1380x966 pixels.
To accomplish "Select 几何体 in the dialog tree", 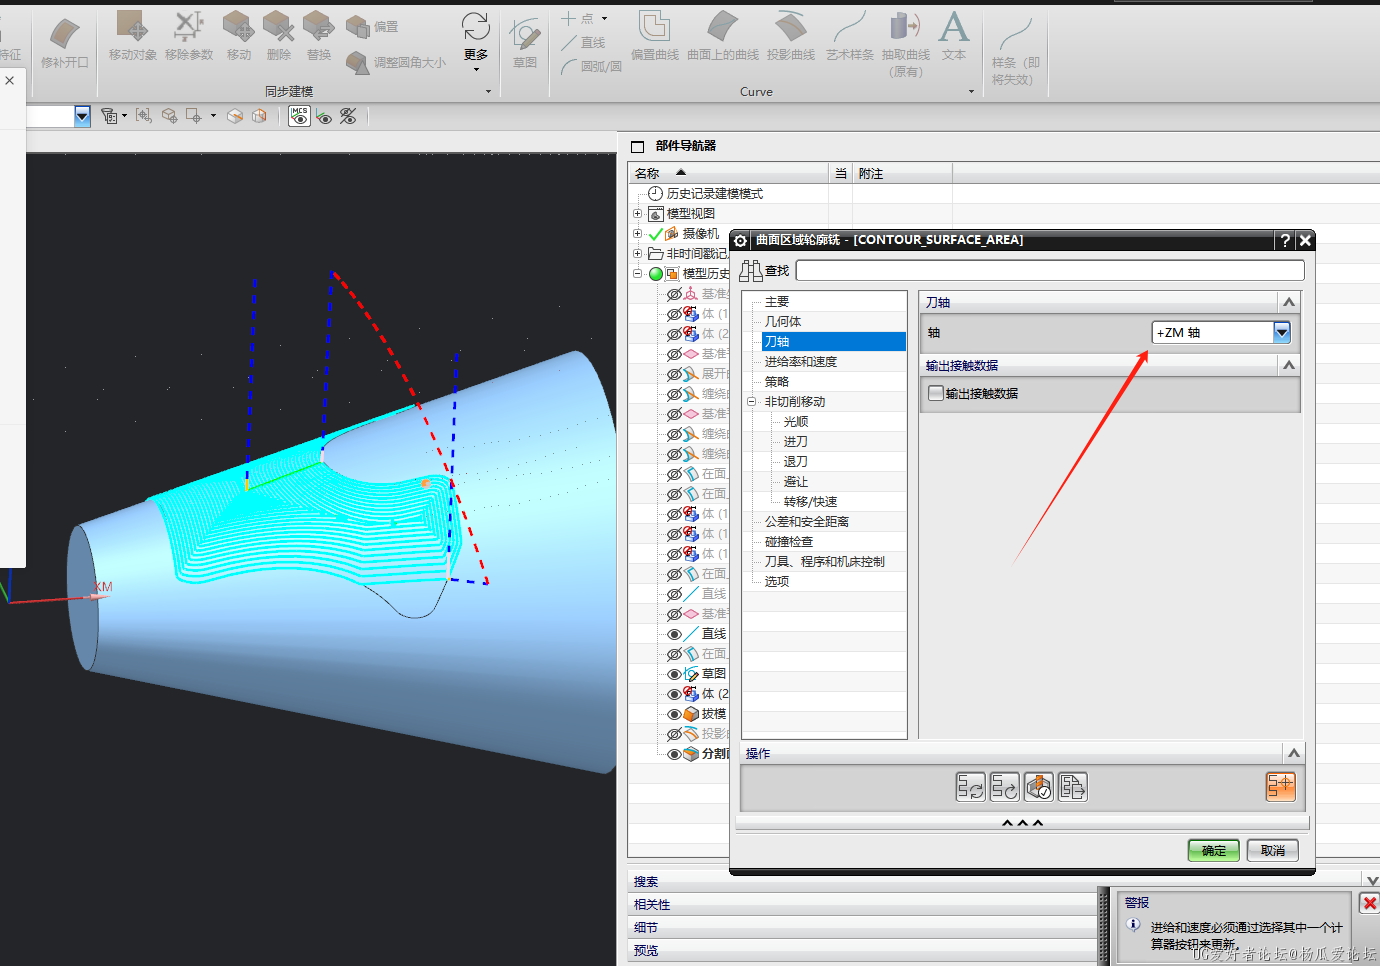I will coord(782,321).
